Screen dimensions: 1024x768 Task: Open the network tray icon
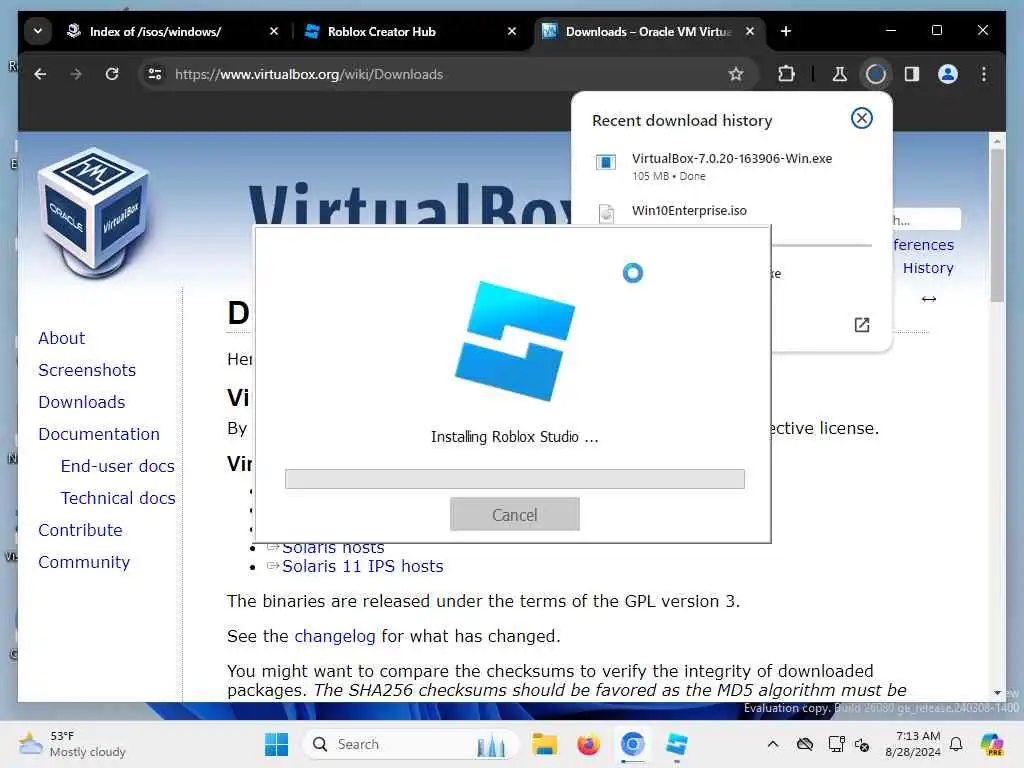click(x=836, y=744)
